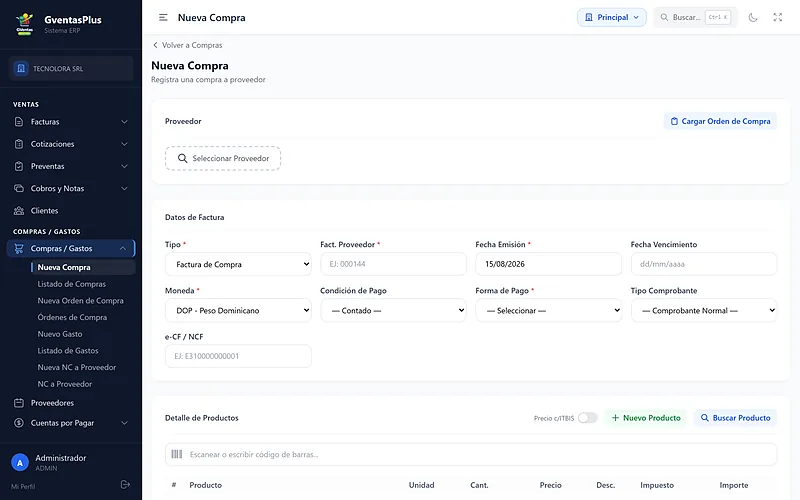Open NC a Proveedor list
This screenshot has height=500, width=800.
point(64,384)
